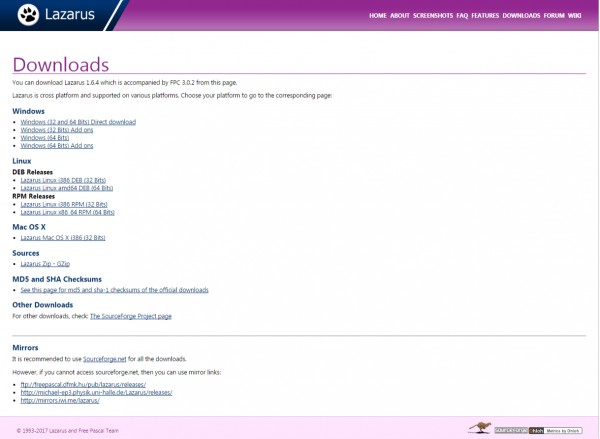
Task: Visit The SourceForge Project page link
Action: point(131,316)
